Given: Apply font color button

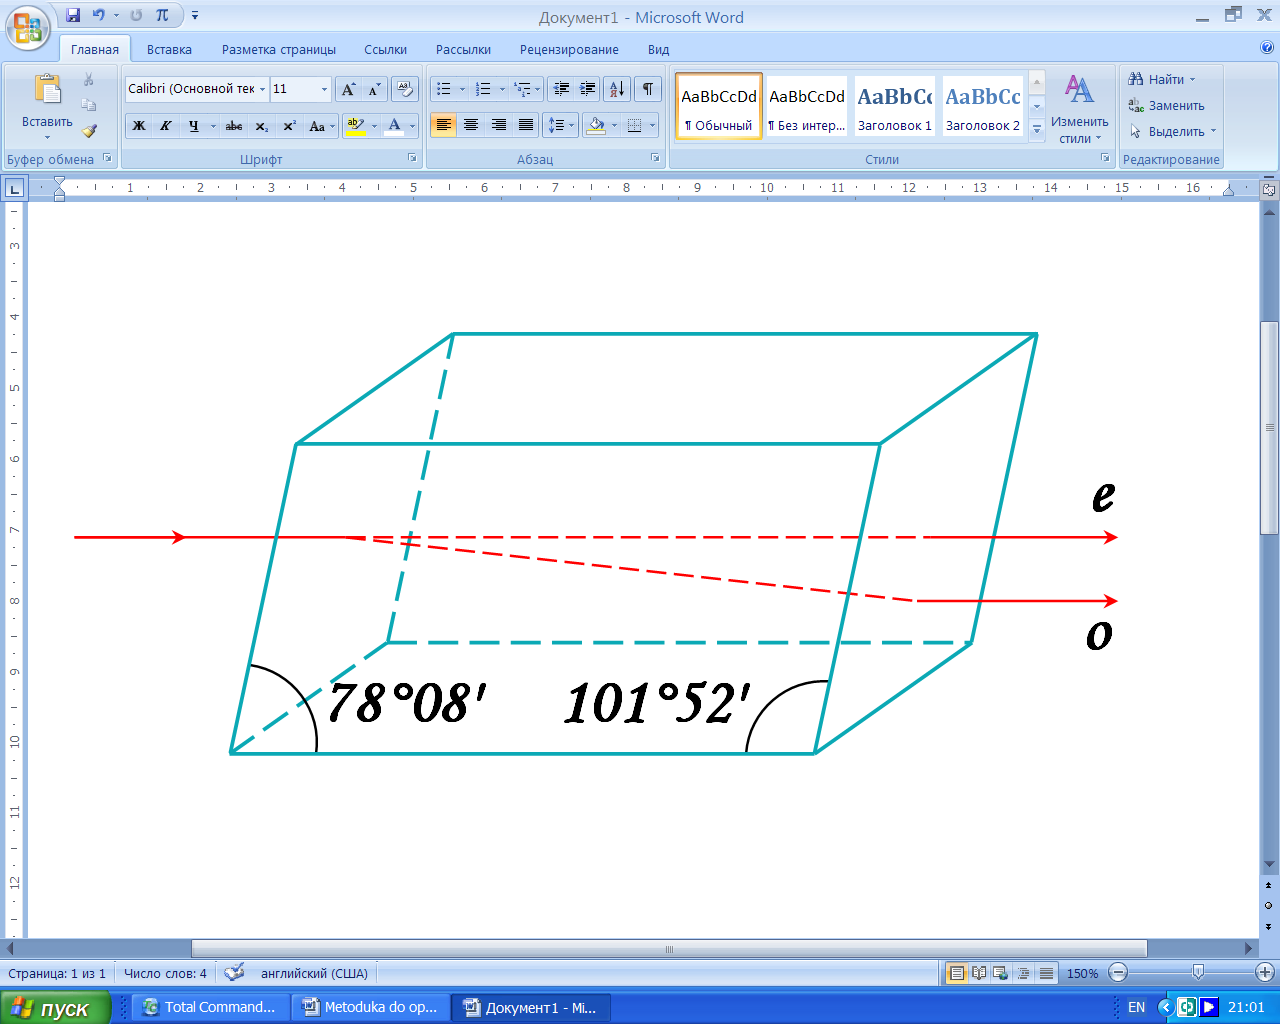Looking at the screenshot, I should 395,126.
